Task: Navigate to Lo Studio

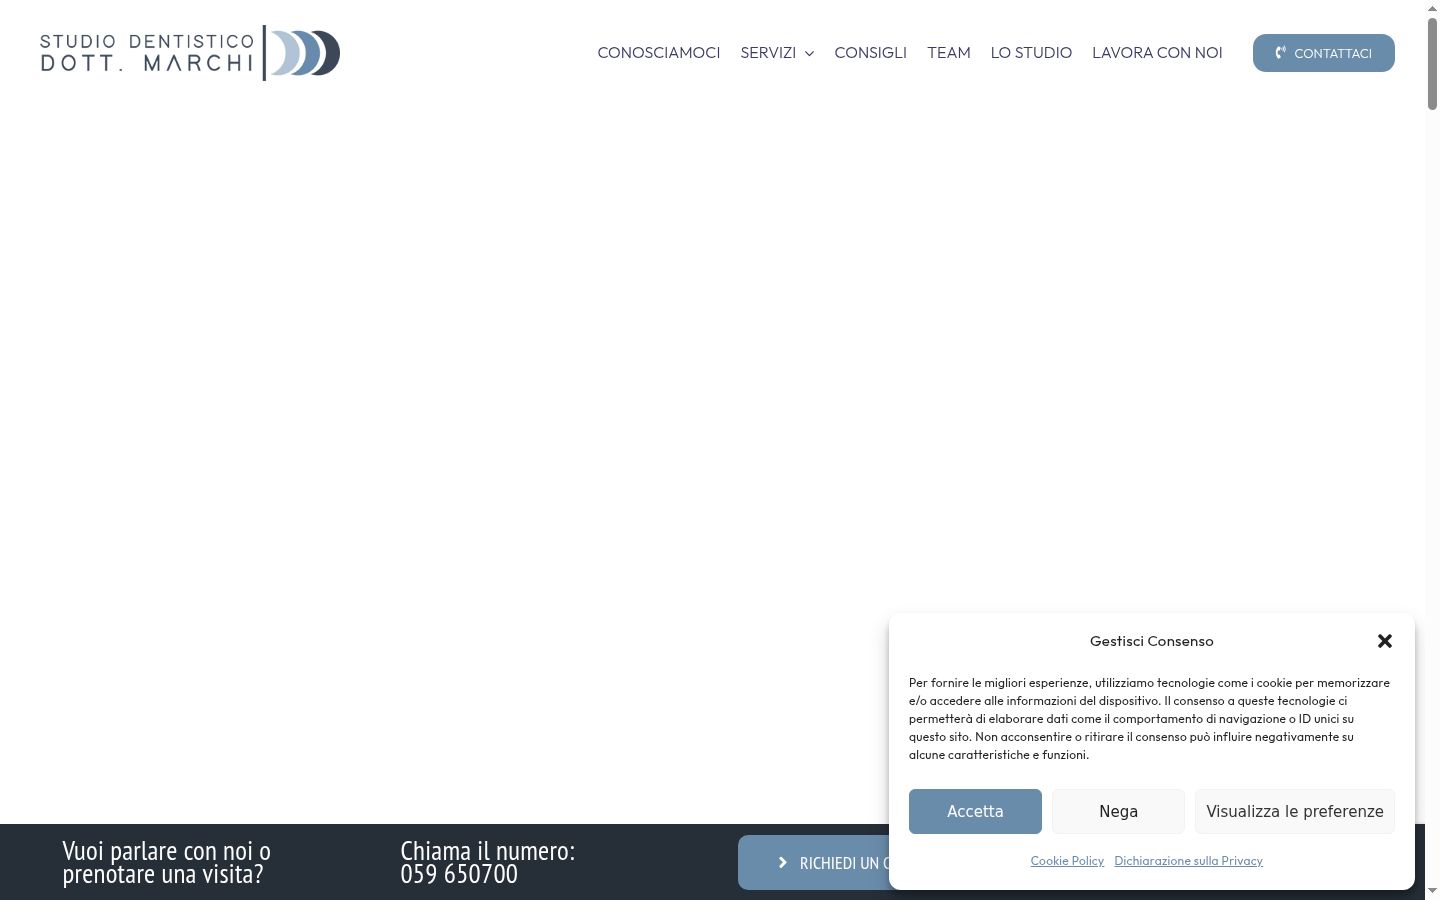Action: pyautogui.click(x=1031, y=53)
